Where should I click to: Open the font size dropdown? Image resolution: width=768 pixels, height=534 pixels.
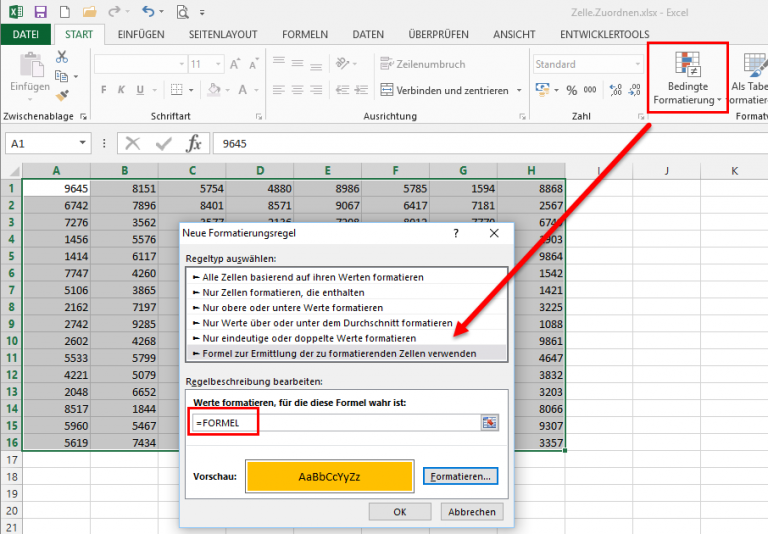218,64
